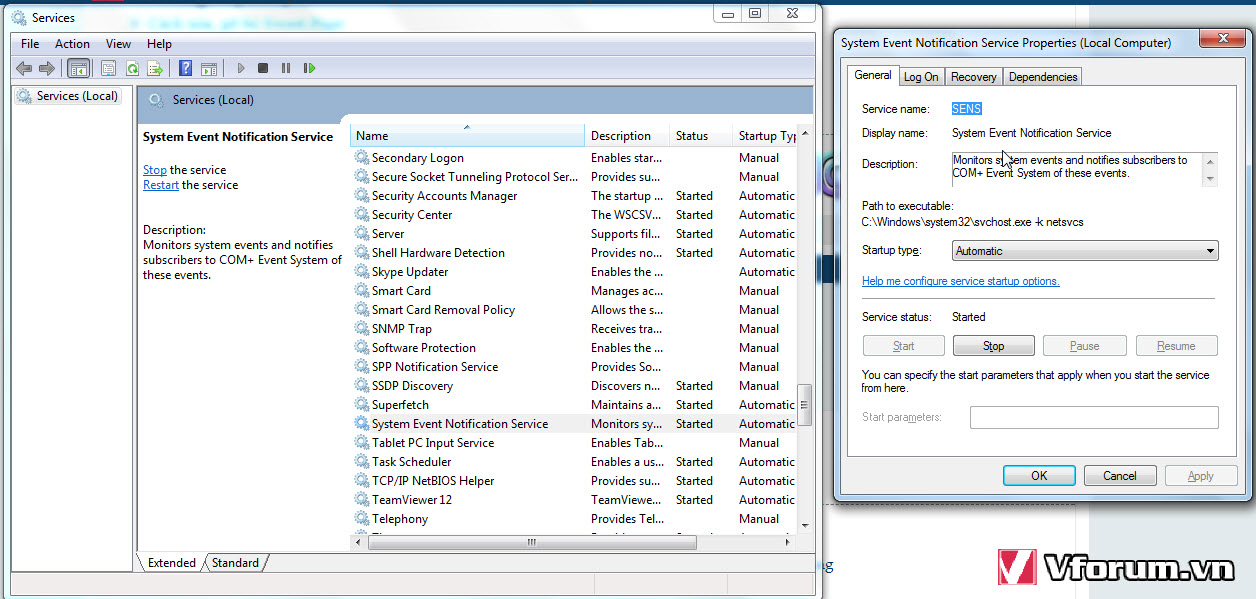Screen dimensions: 1256x599
Task: Sort by the Startup Type column header
Action: [766, 136]
